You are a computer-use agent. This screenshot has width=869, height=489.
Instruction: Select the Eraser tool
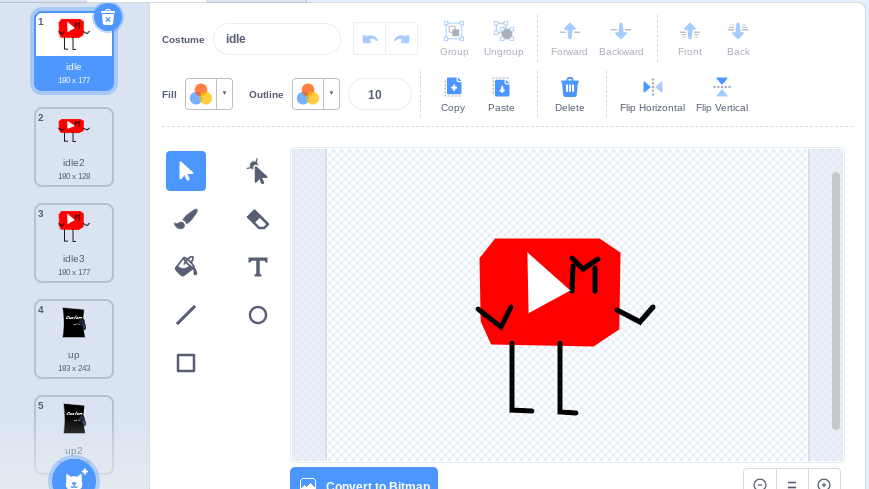tap(258, 219)
